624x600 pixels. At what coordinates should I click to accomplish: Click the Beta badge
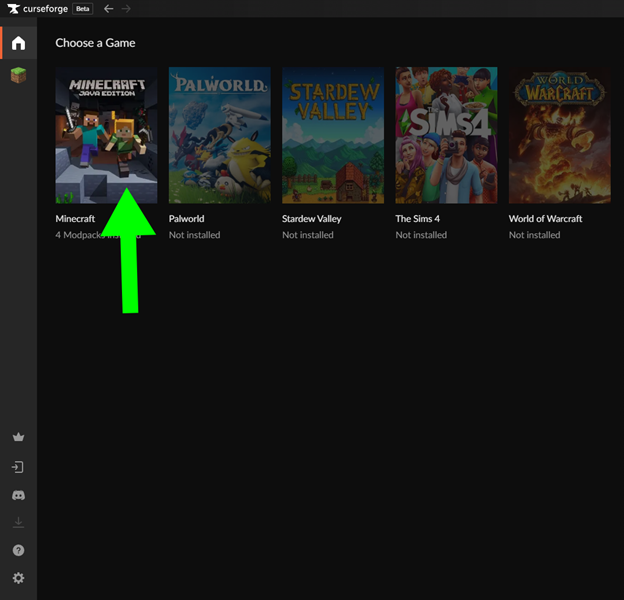[83, 9]
